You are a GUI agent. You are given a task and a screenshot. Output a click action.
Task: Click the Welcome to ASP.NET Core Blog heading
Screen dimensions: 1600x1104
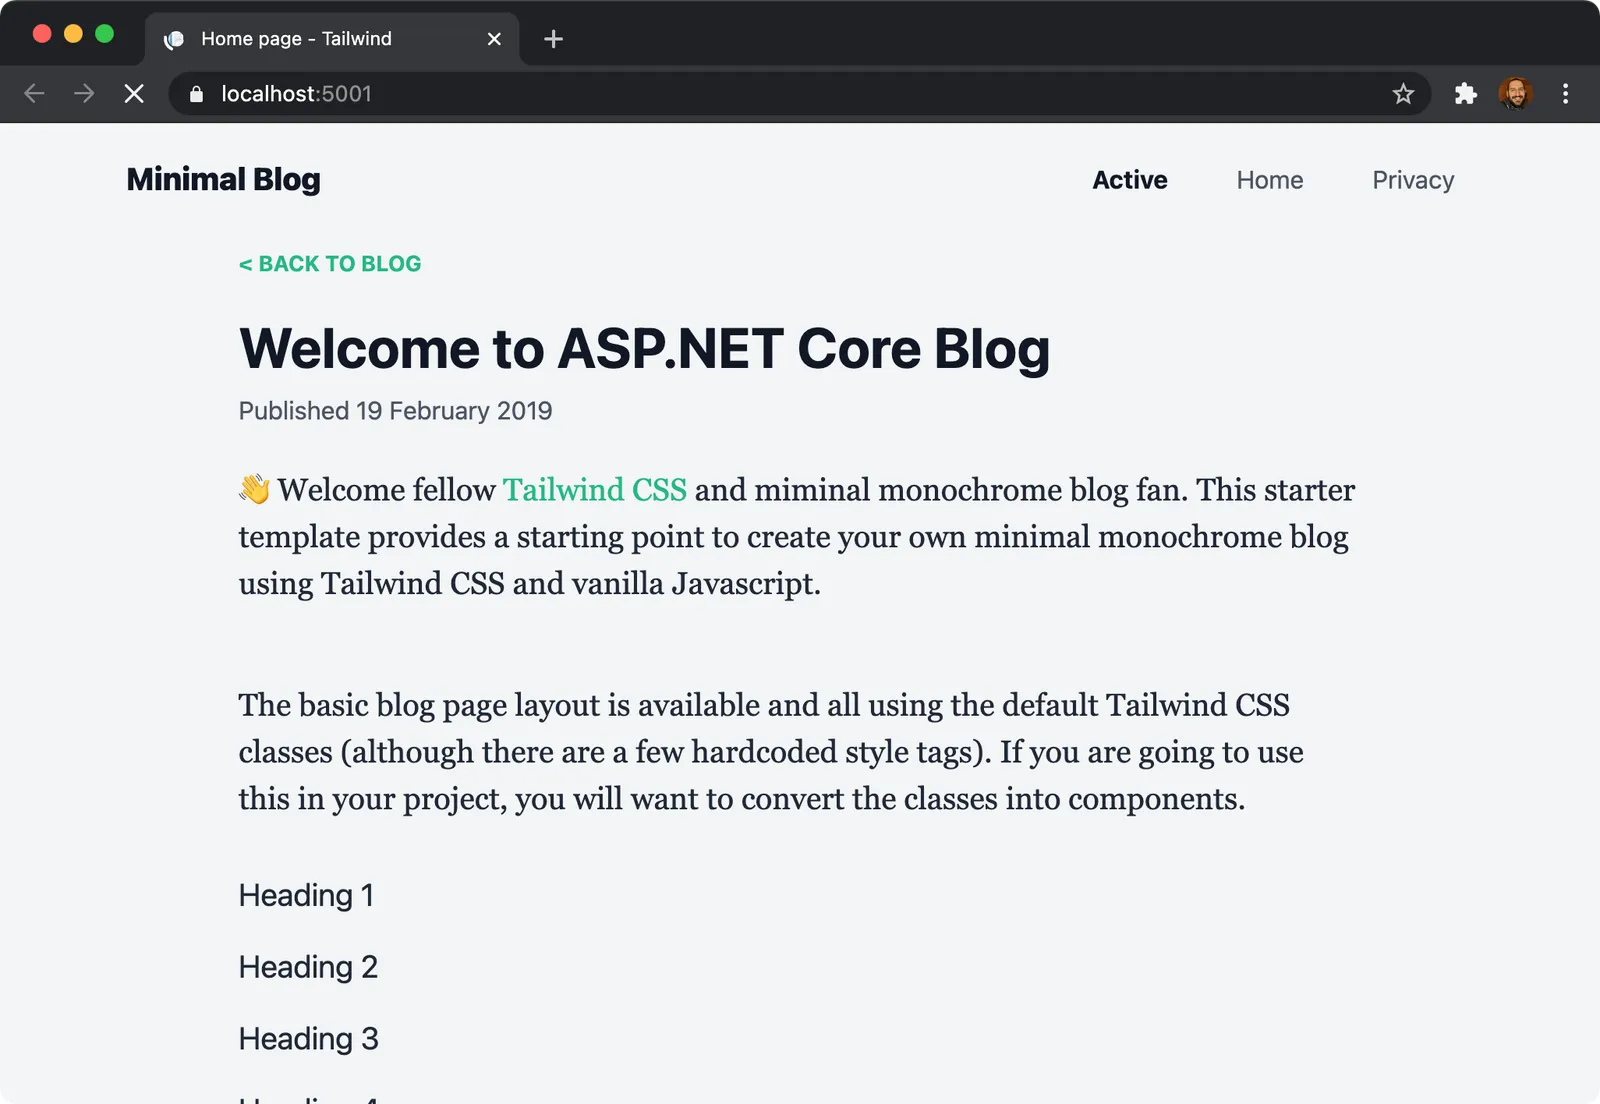[x=645, y=349]
